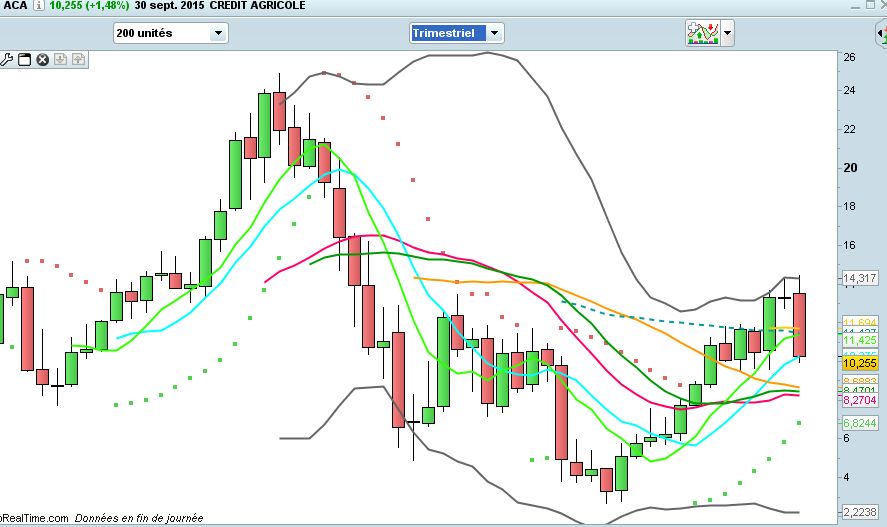Click the partially visible icon at right toolbar edge
The height and width of the screenshot is (527, 887).
881,34
